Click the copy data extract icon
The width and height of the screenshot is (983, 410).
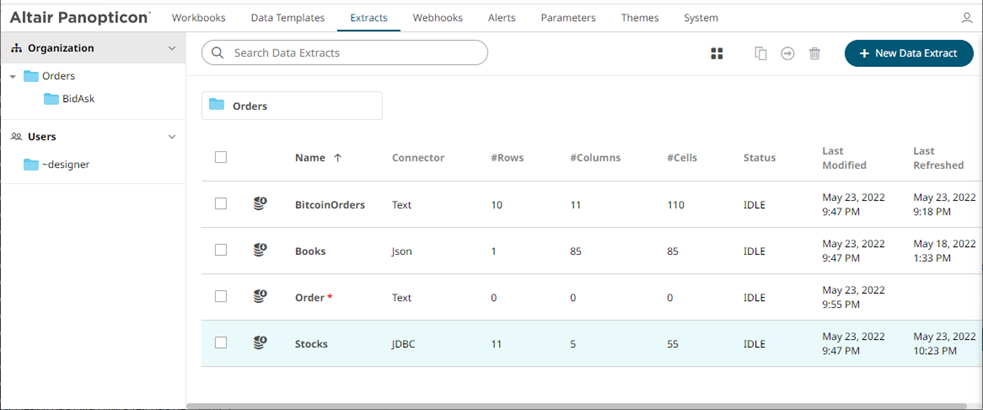coord(761,54)
